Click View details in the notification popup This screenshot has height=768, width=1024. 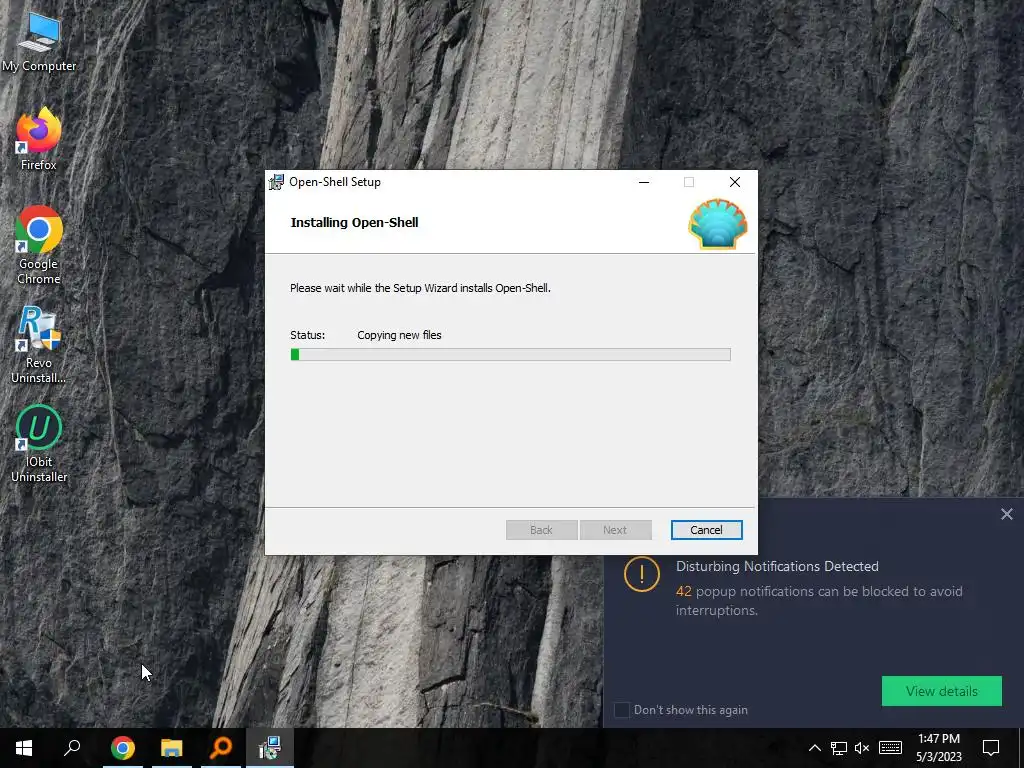pos(941,691)
